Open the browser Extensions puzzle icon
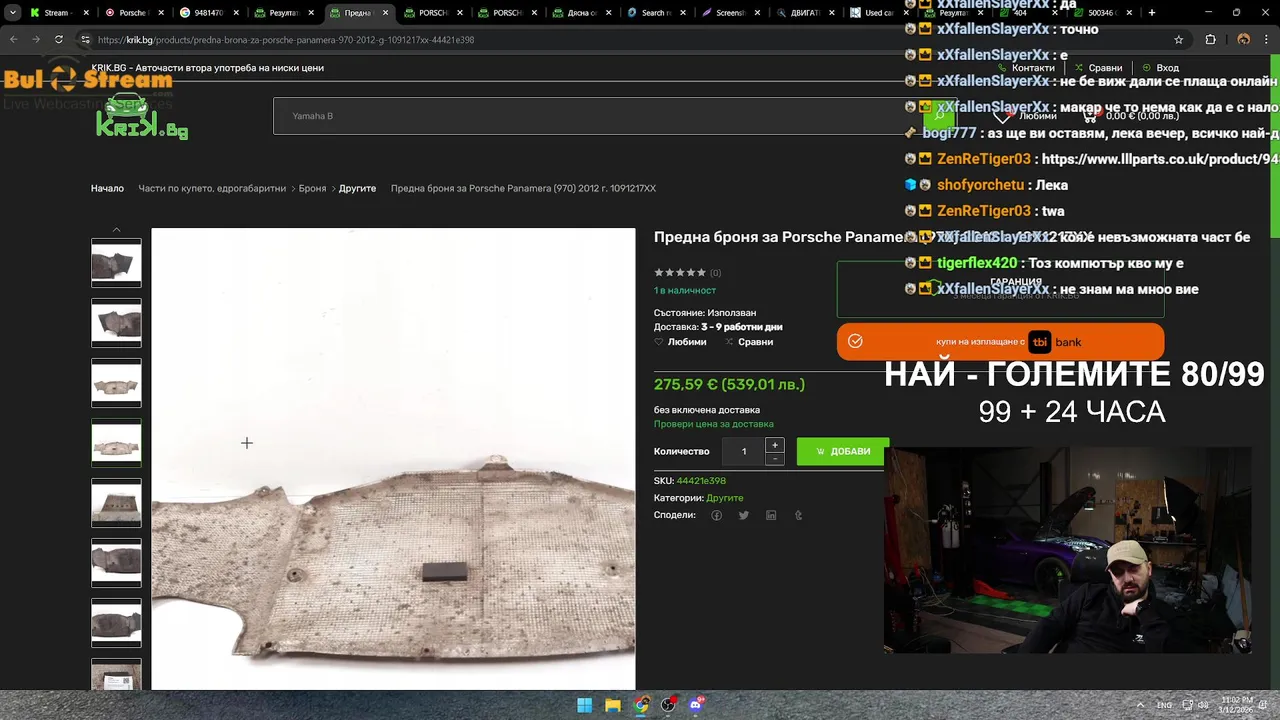Image resolution: width=1280 pixels, height=720 pixels. click(1210, 39)
